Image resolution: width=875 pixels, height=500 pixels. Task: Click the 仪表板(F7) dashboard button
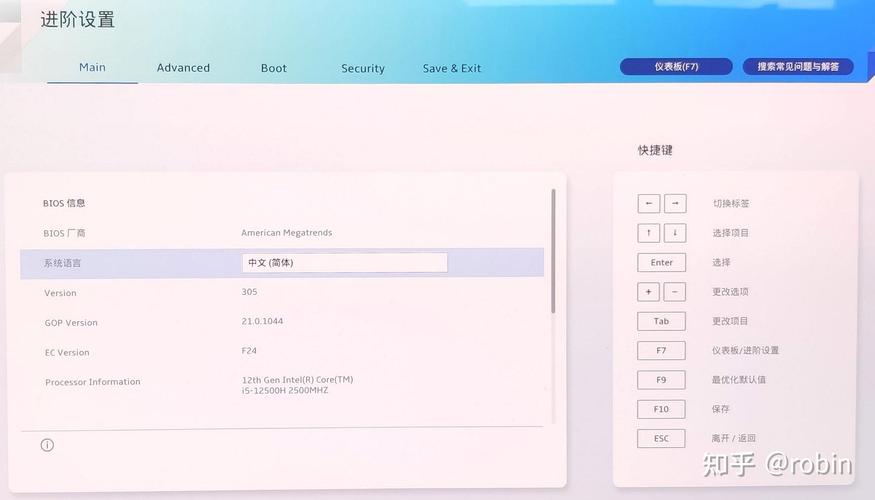676,66
